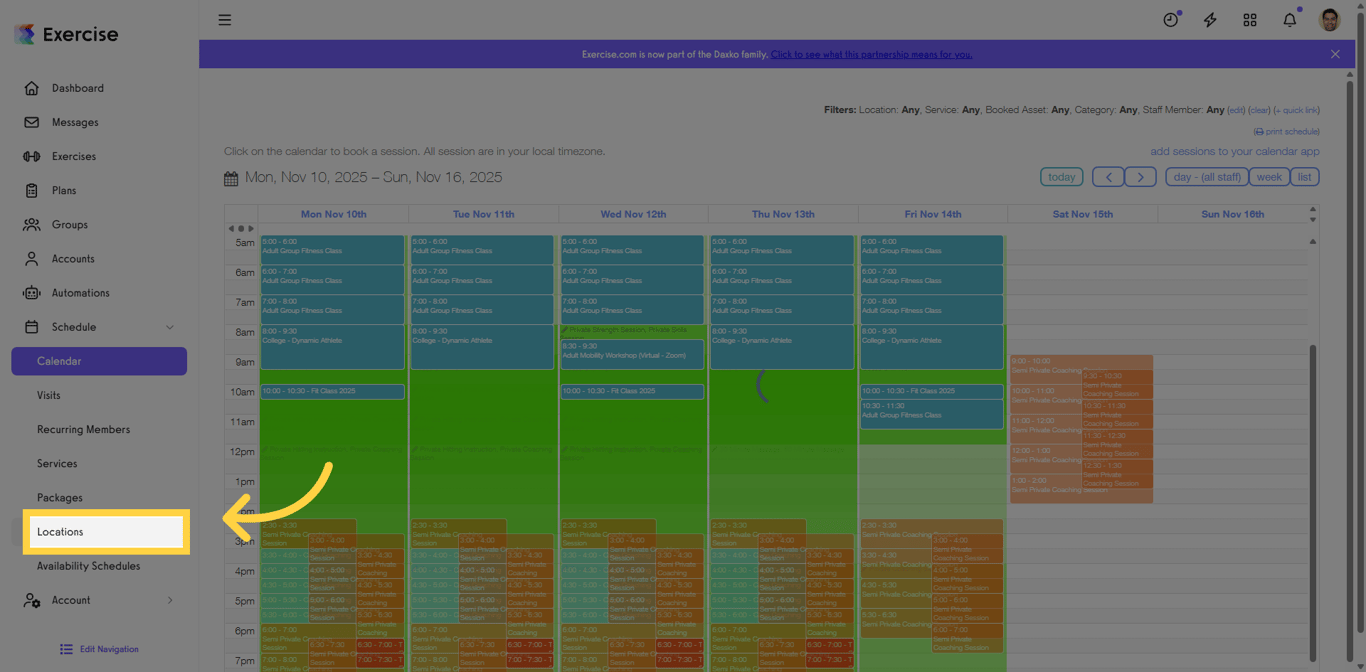Open Availability Schedules in the sidebar
The width and height of the screenshot is (1366, 672).
click(89, 566)
